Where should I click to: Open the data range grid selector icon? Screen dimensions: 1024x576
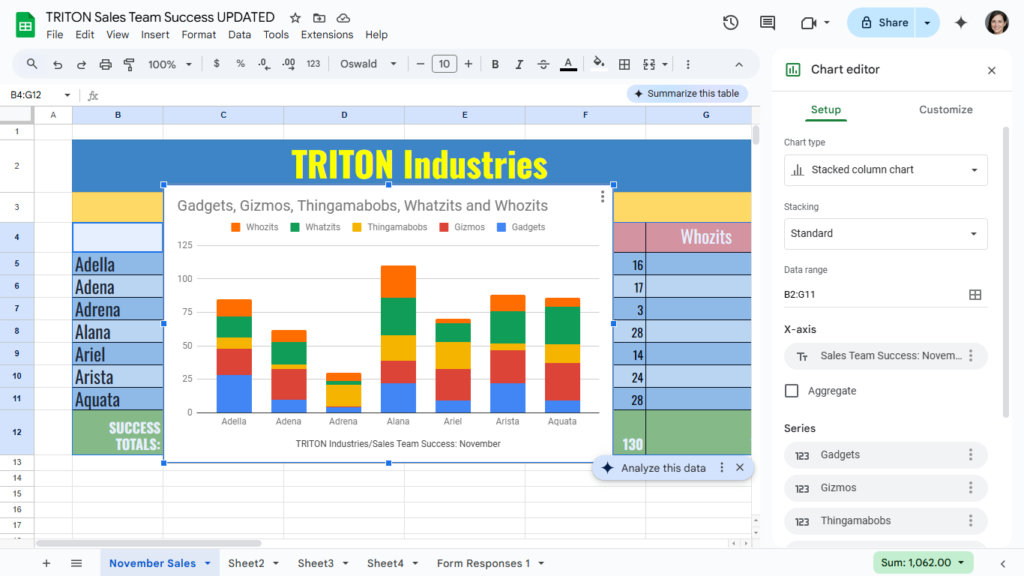click(975, 295)
